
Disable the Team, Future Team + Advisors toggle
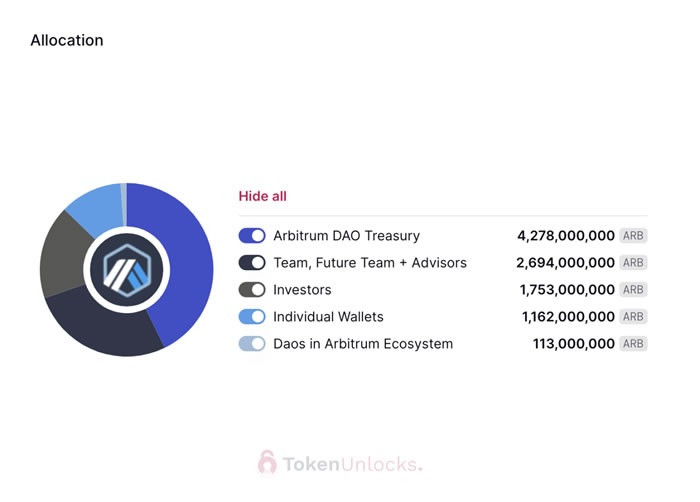(252, 263)
